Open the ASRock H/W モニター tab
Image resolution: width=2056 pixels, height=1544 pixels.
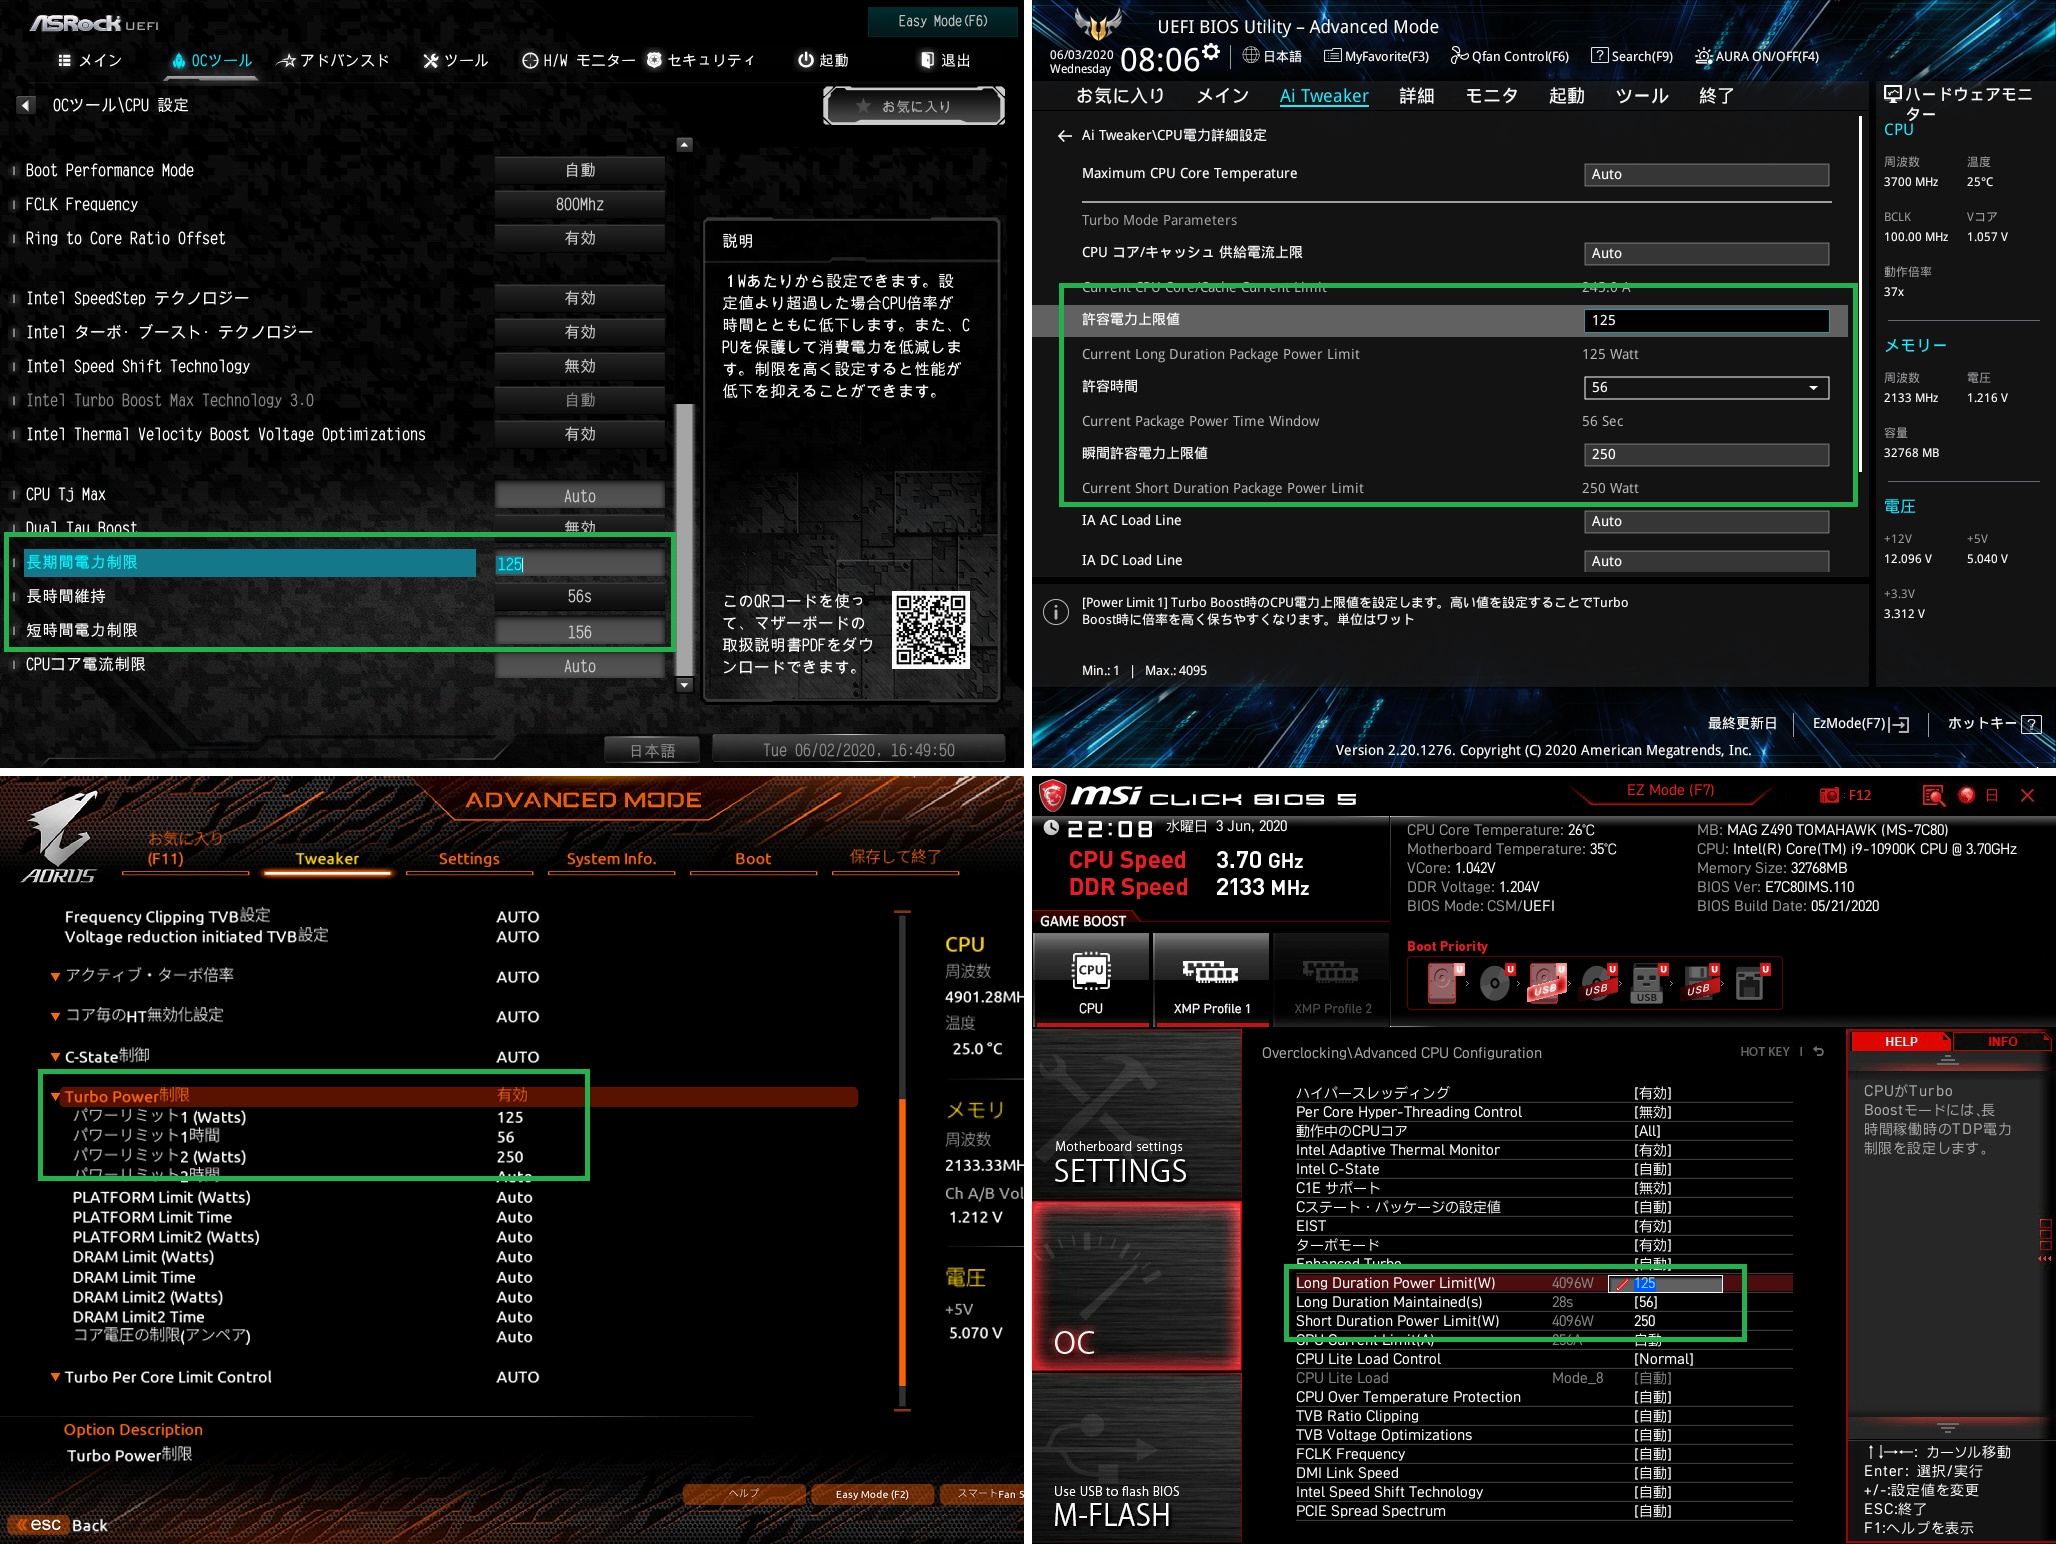point(578,61)
